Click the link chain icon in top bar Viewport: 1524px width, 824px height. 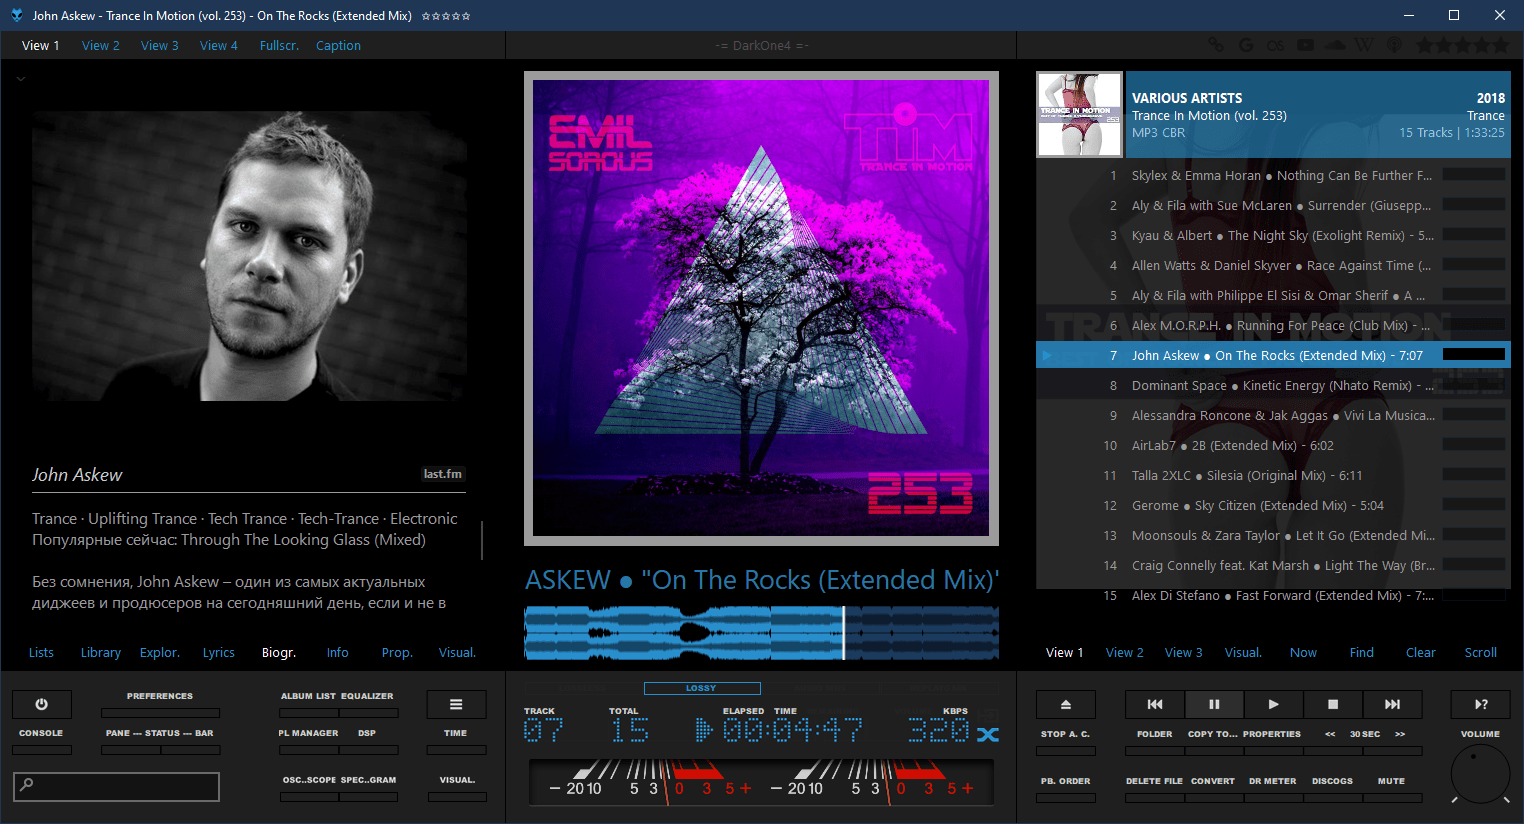pyautogui.click(x=1215, y=45)
